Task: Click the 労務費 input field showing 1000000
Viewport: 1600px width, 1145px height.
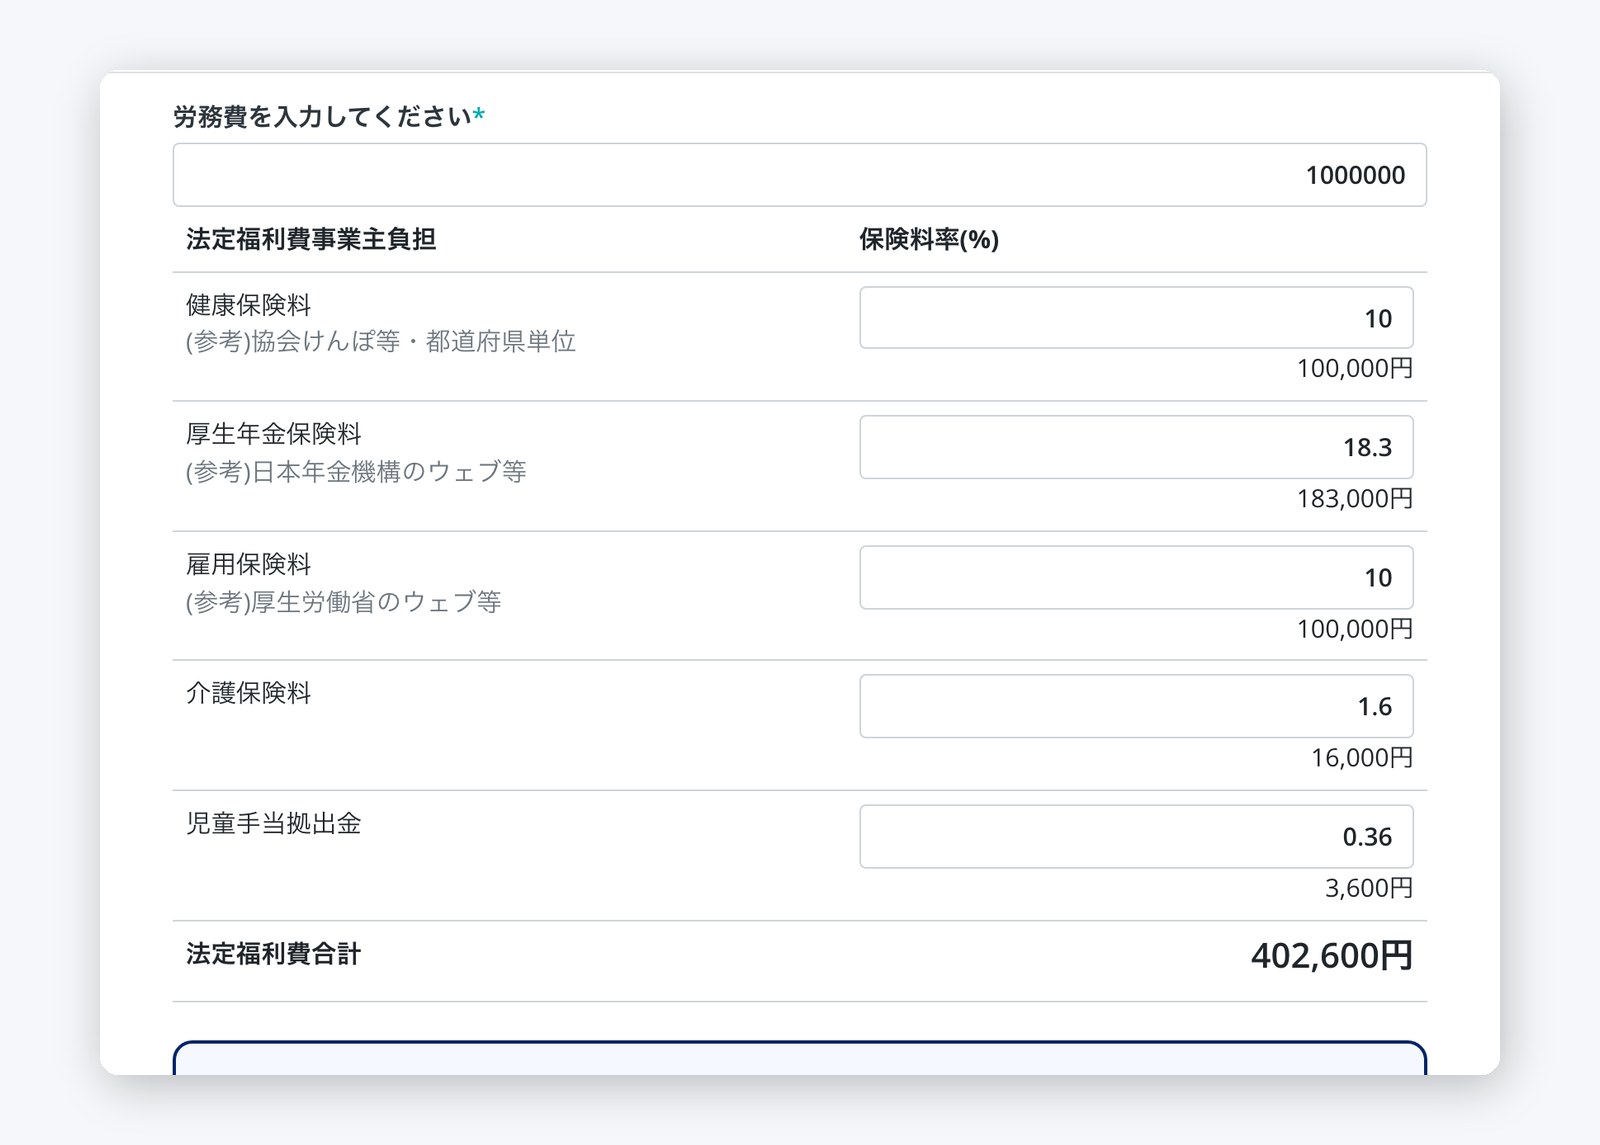Action: (x=799, y=175)
